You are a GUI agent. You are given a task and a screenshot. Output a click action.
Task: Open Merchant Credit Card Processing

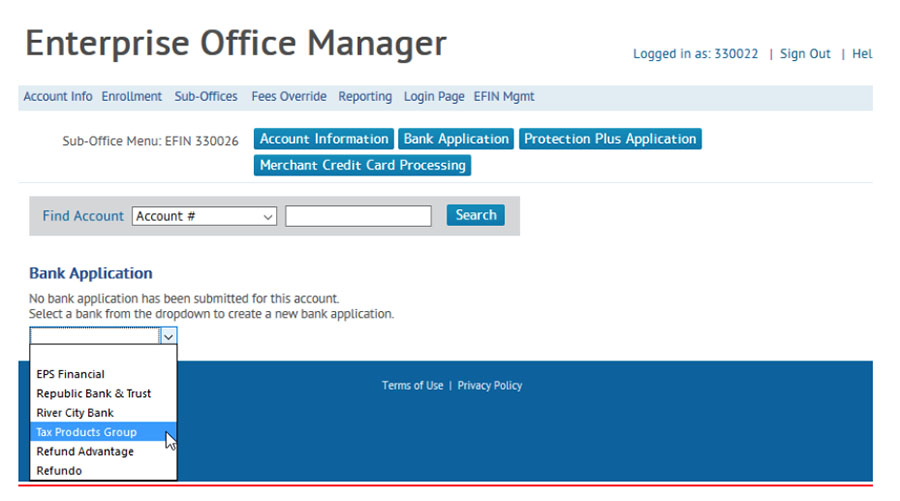(362, 165)
